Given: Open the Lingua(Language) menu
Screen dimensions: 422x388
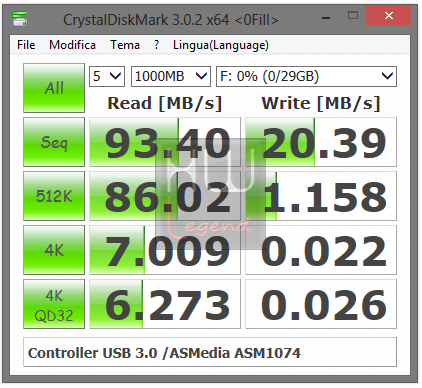Looking at the screenshot, I should [221, 45].
